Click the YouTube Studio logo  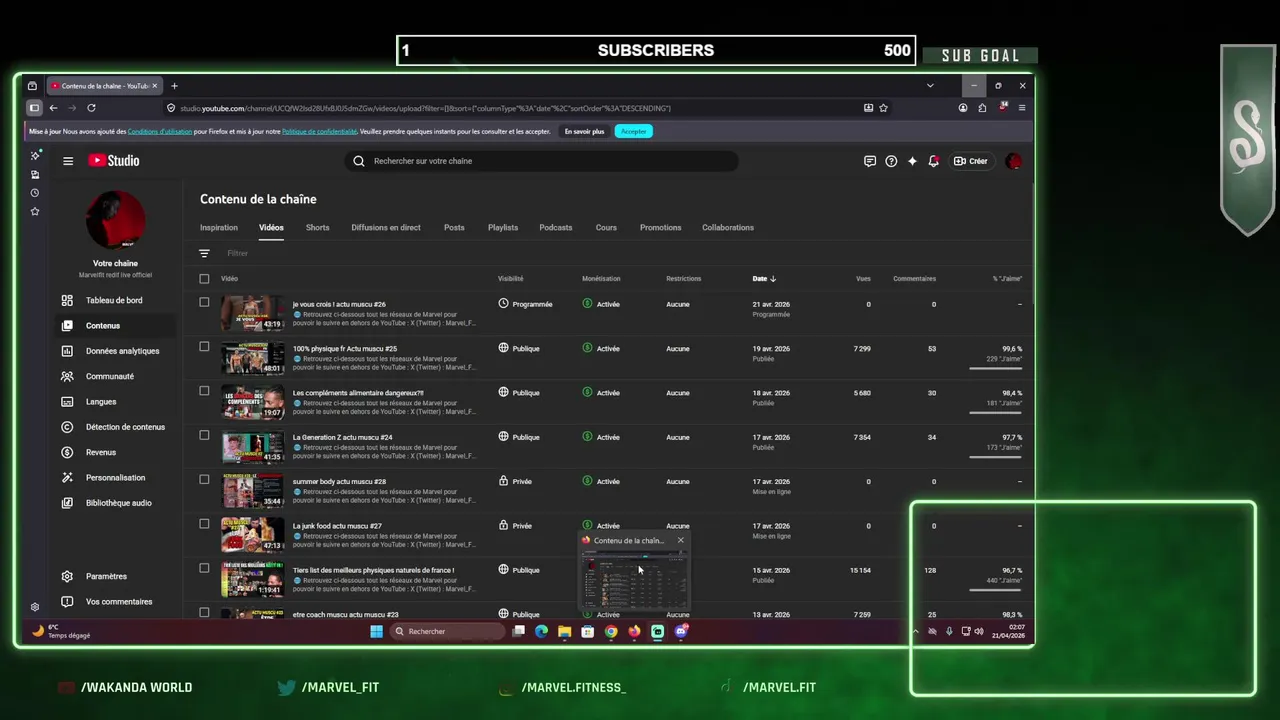point(113,161)
